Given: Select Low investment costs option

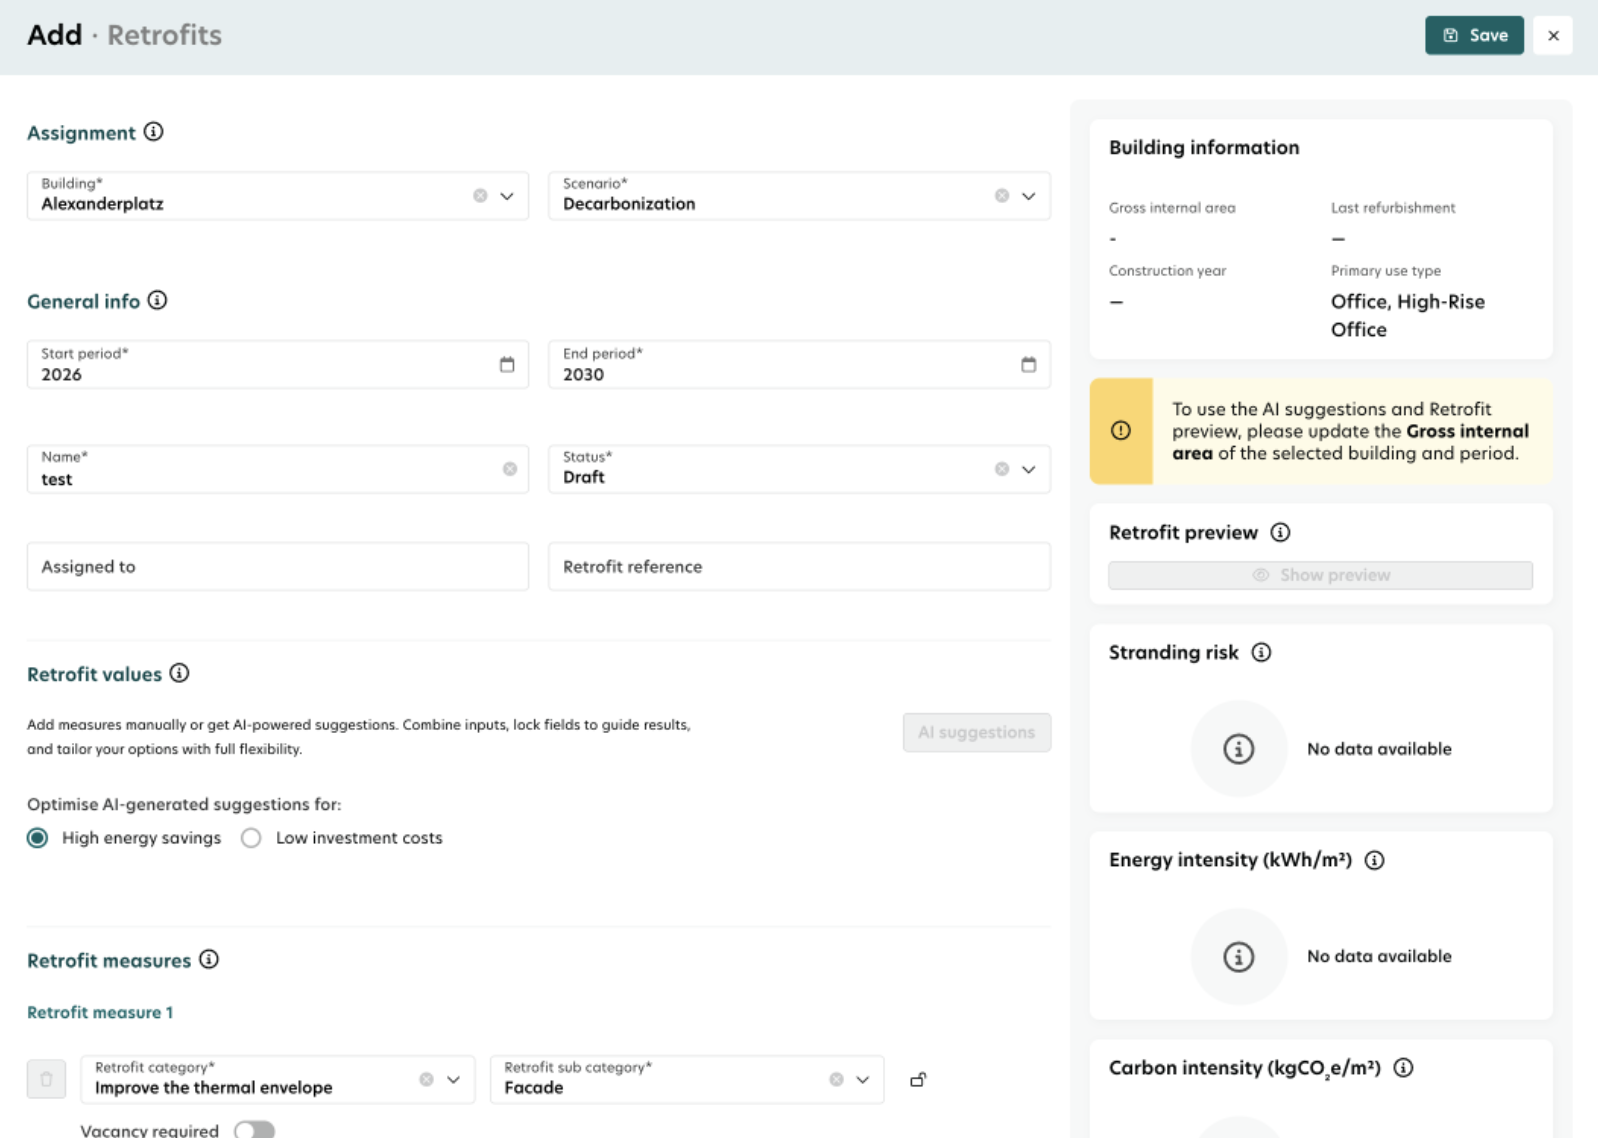Looking at the screenshot, I should (x=251, y=838).
